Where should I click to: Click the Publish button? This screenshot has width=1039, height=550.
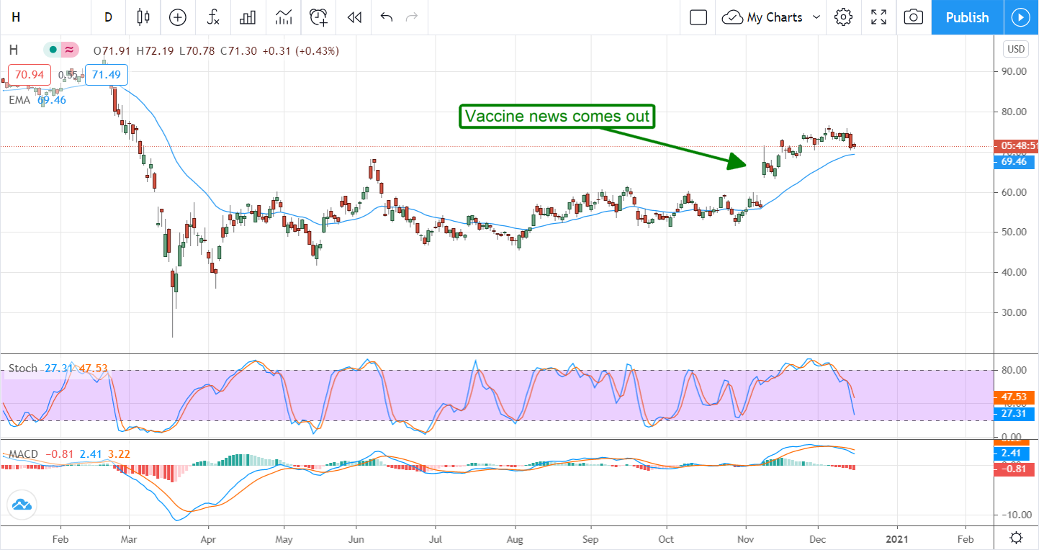click(966, 17)
